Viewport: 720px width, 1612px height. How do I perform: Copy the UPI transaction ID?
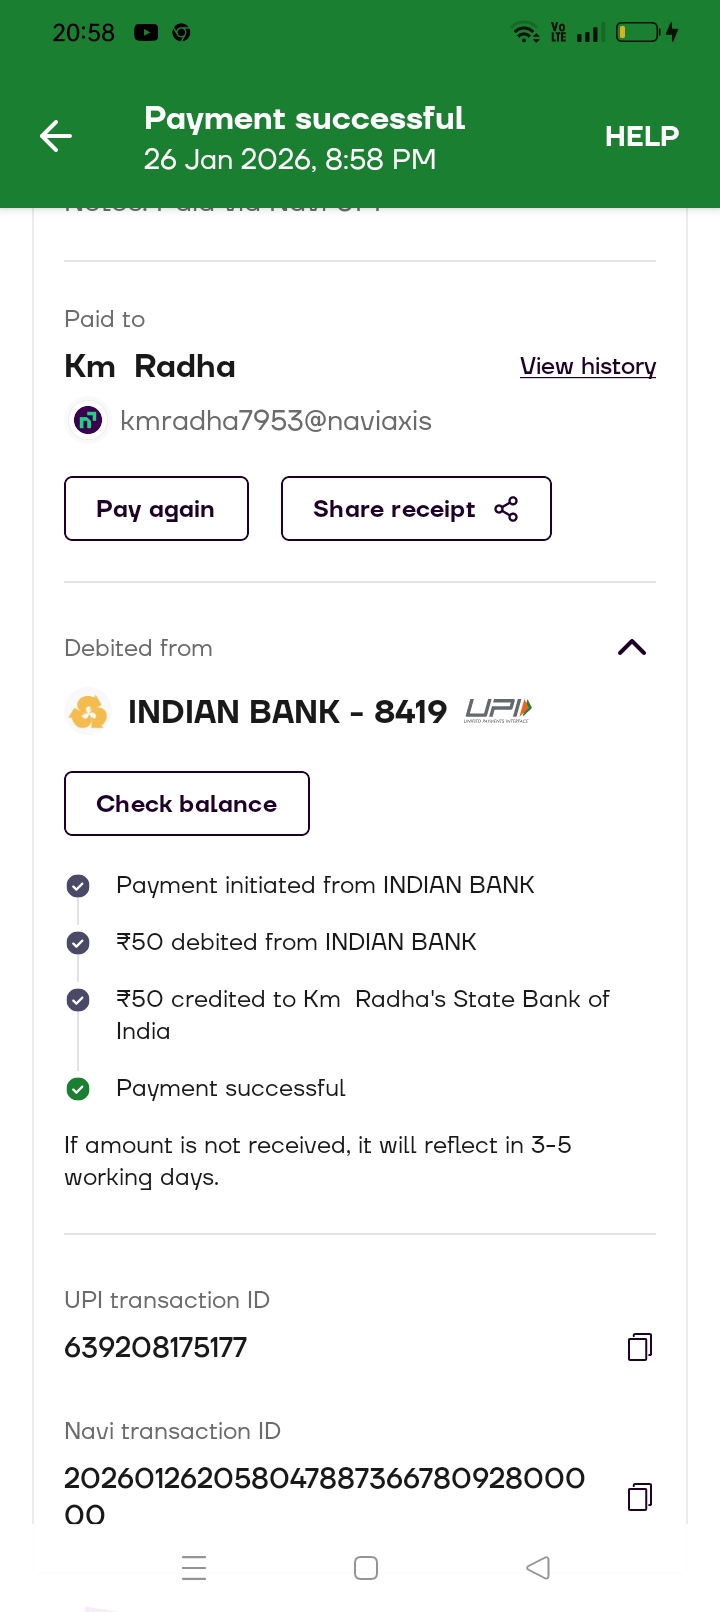point(639,1347)
